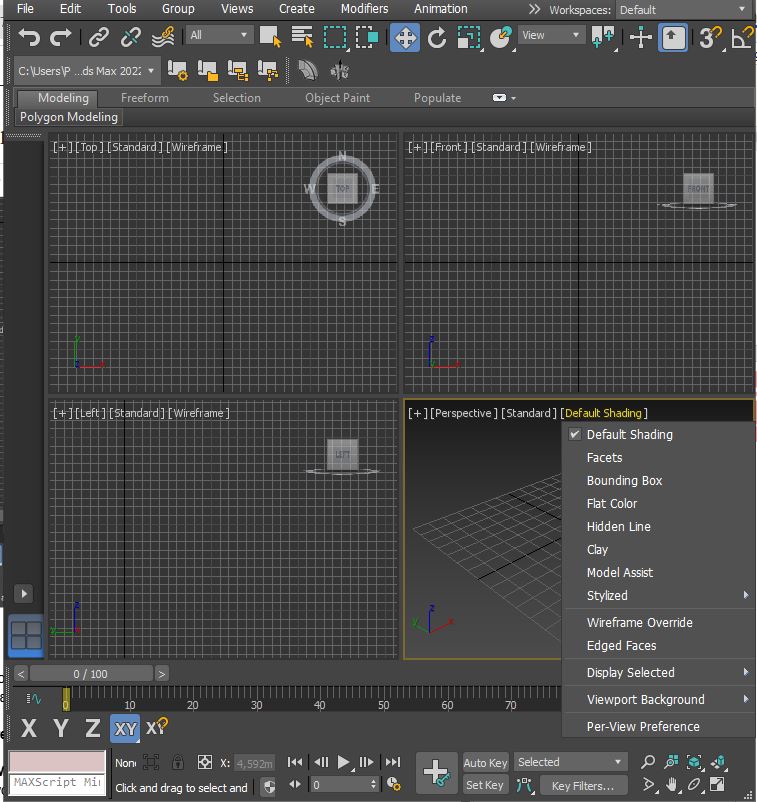
Task: Open the Select by Name list icon
Action: click(x=302, y=37)
